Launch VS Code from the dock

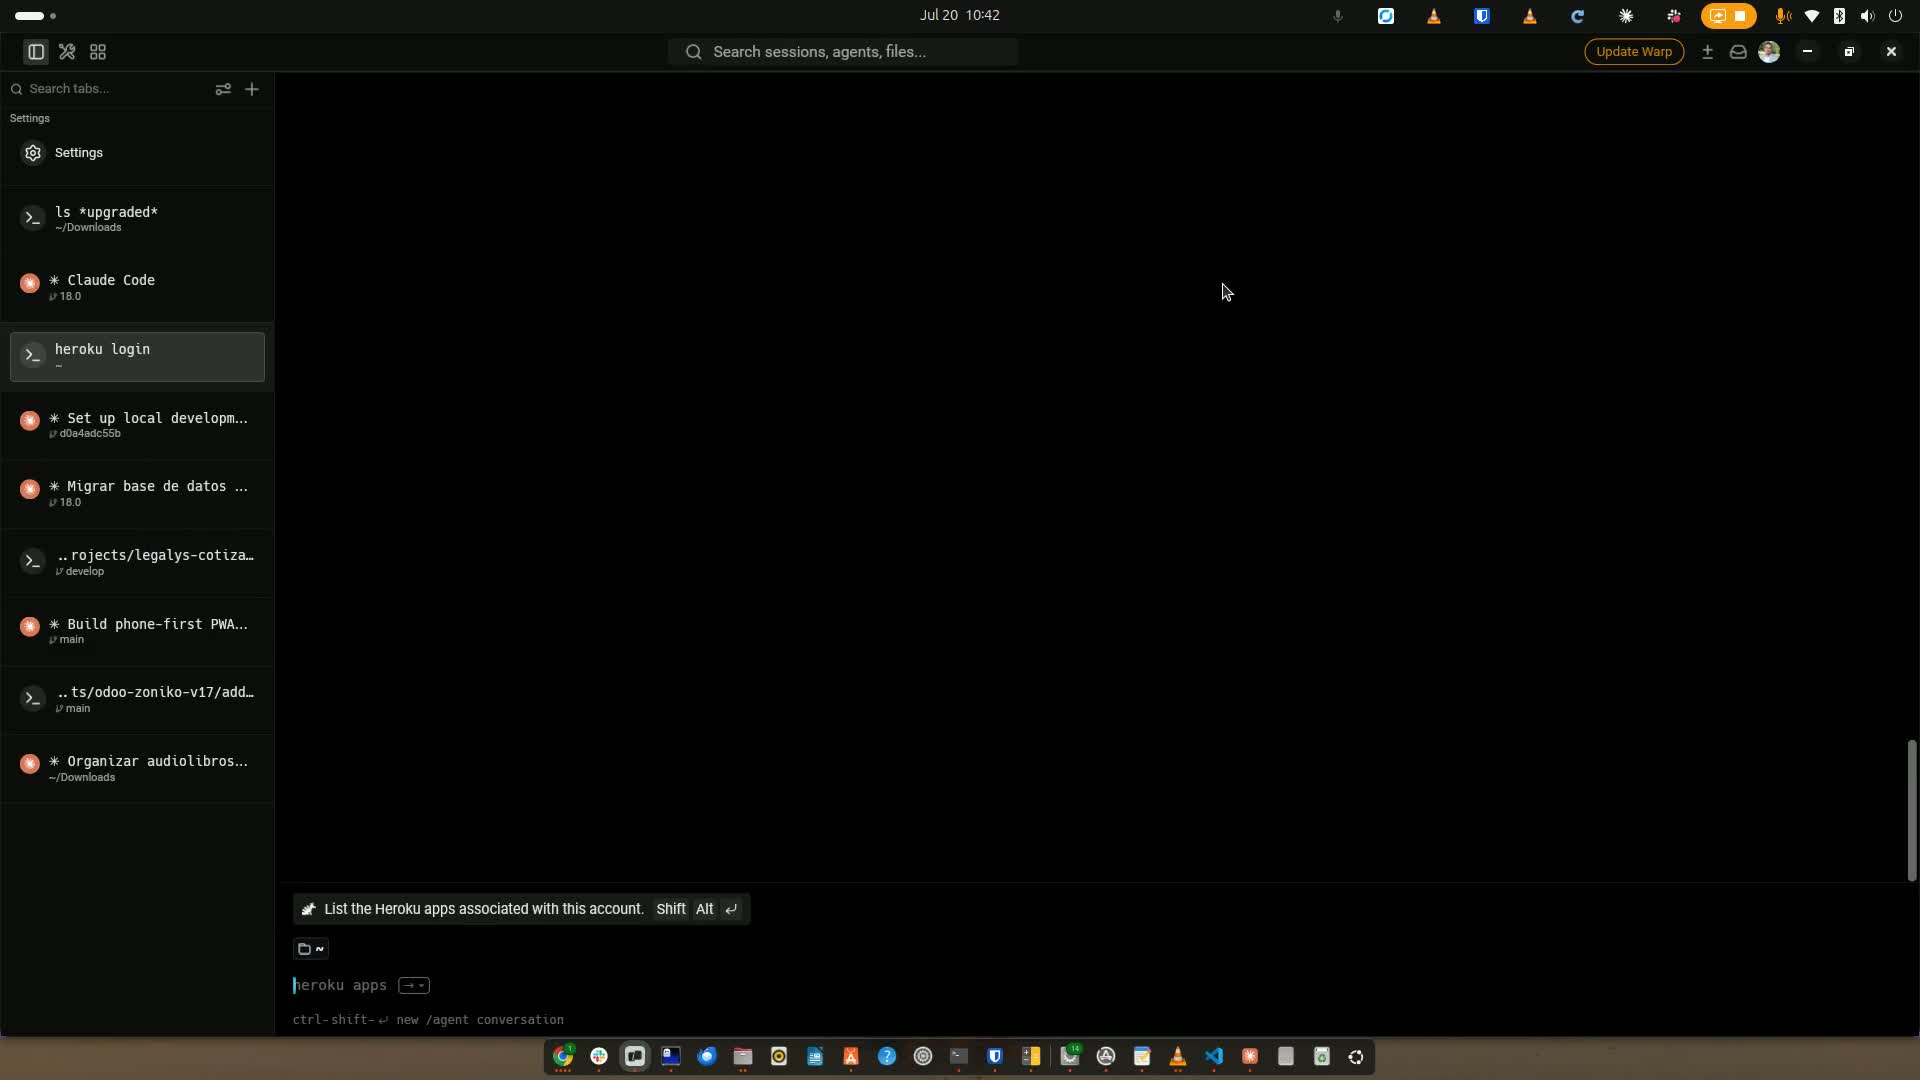1214,1057
